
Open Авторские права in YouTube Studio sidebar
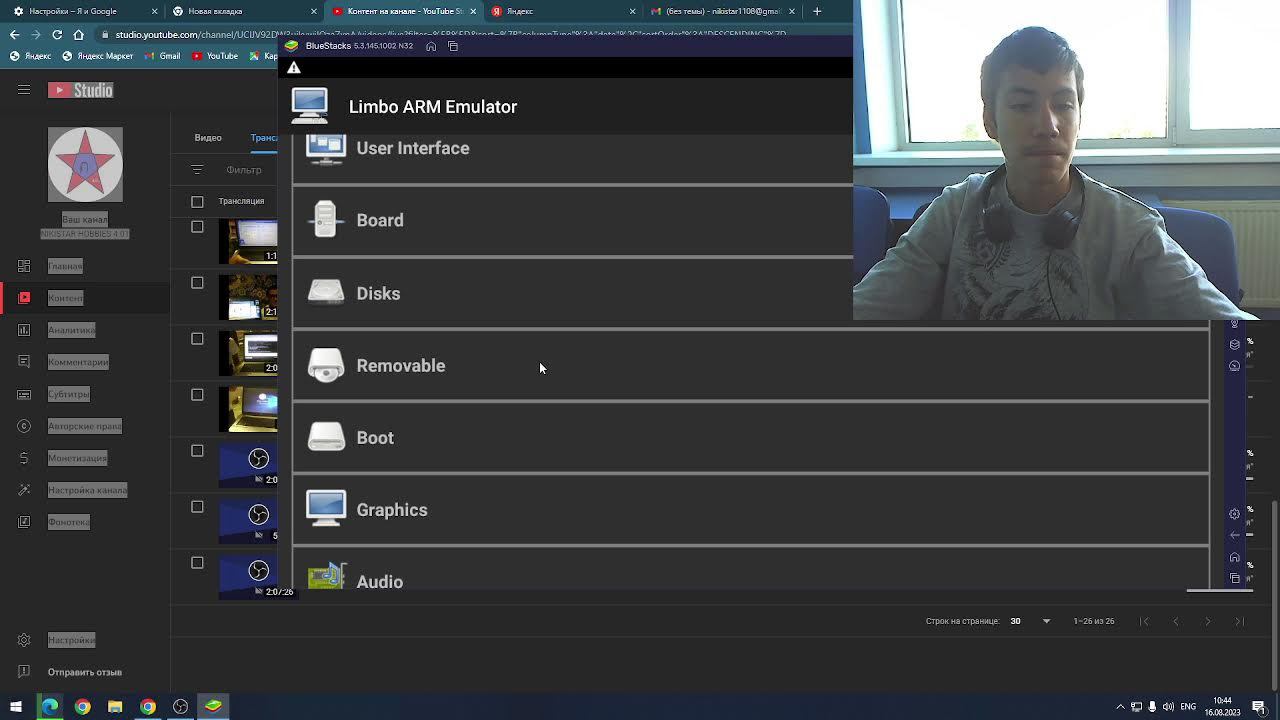pos(85,426)
